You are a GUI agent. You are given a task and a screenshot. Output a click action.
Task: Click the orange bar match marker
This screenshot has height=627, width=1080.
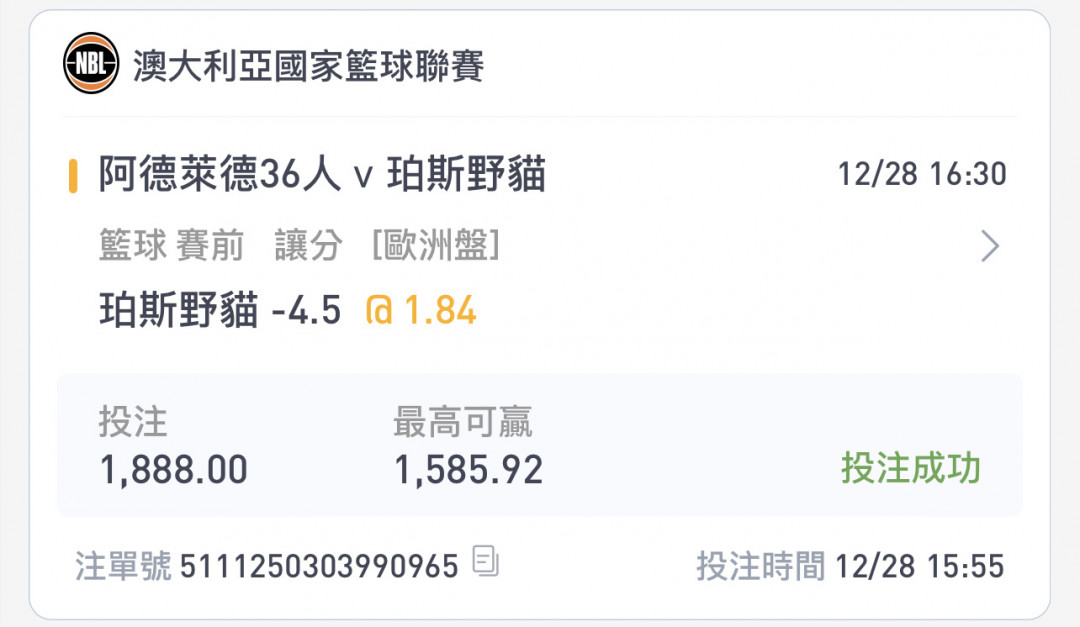tap(72, 176)
